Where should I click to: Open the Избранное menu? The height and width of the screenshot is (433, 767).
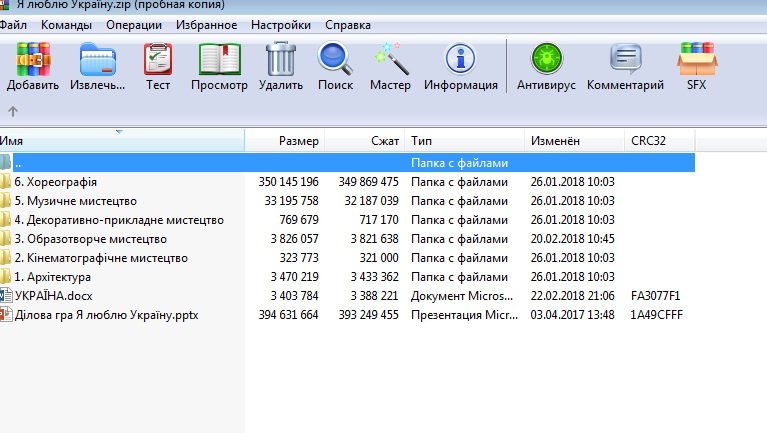coord(206,25)
